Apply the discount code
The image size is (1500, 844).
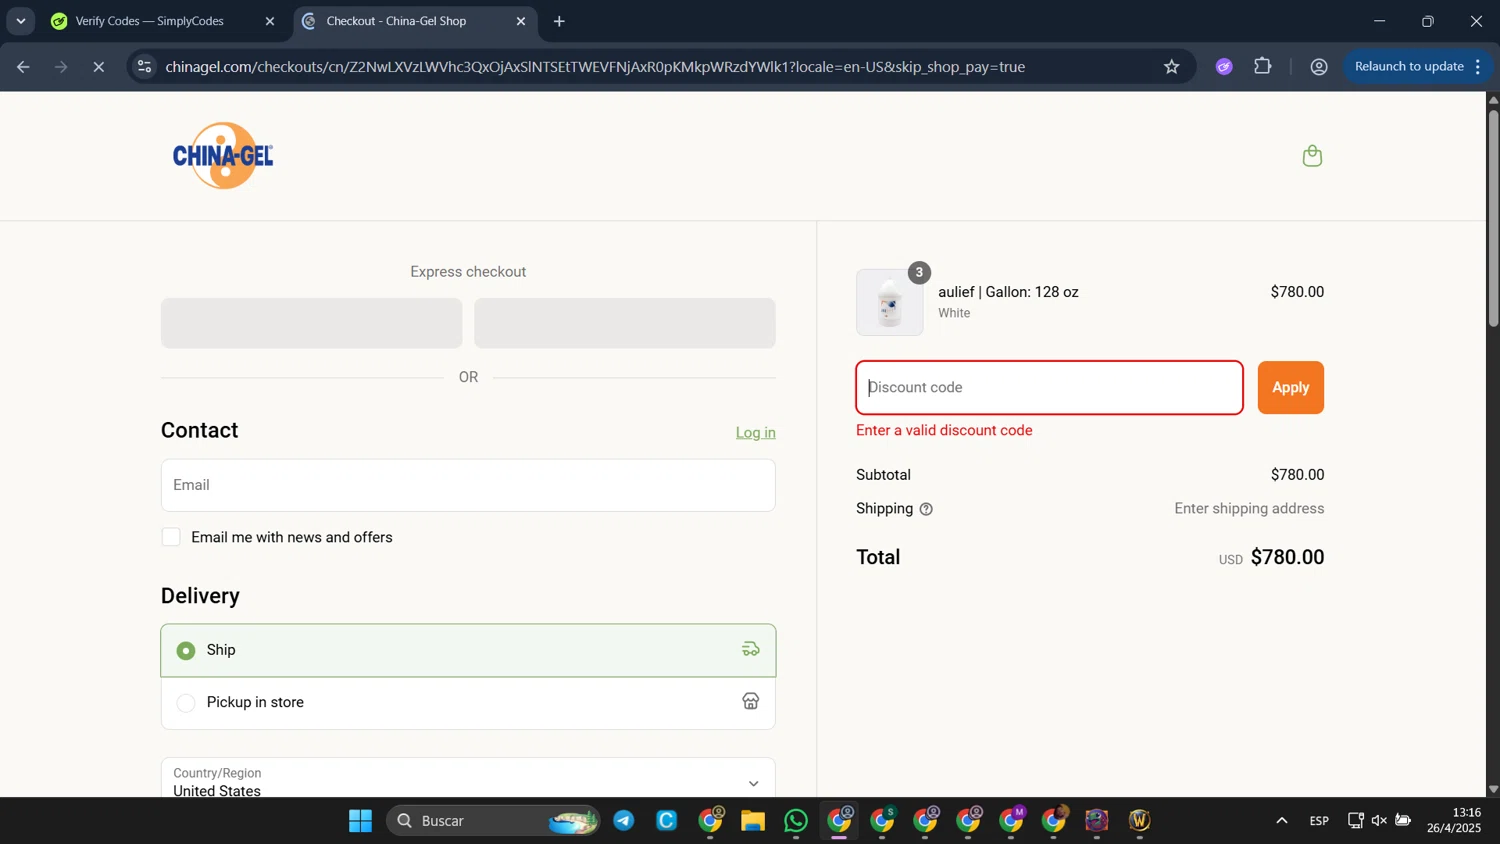[x=1290, y=388]
